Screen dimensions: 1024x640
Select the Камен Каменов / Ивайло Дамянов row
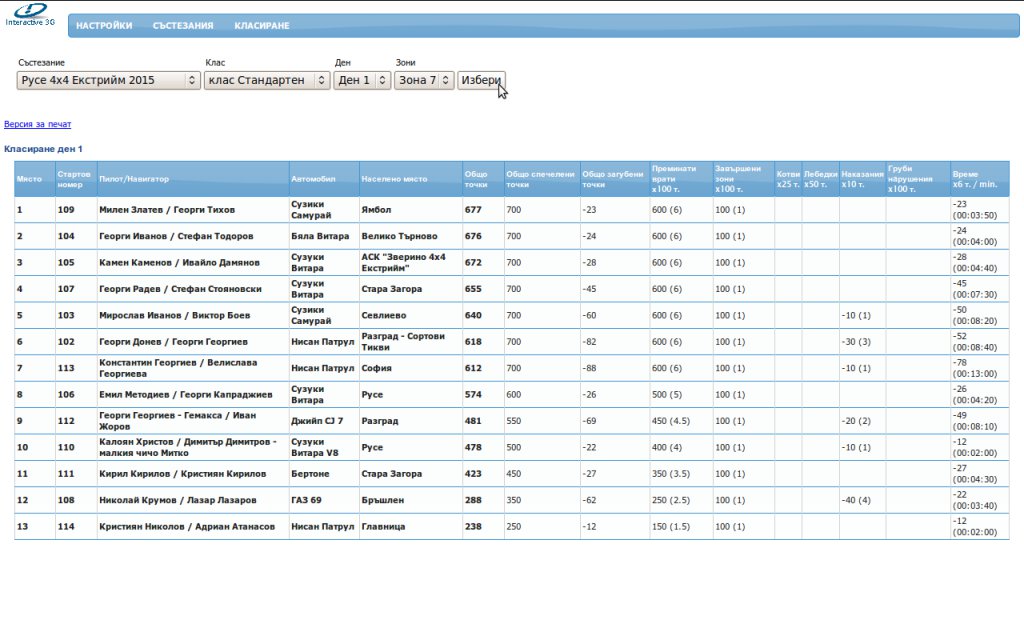tap(179, 263)
